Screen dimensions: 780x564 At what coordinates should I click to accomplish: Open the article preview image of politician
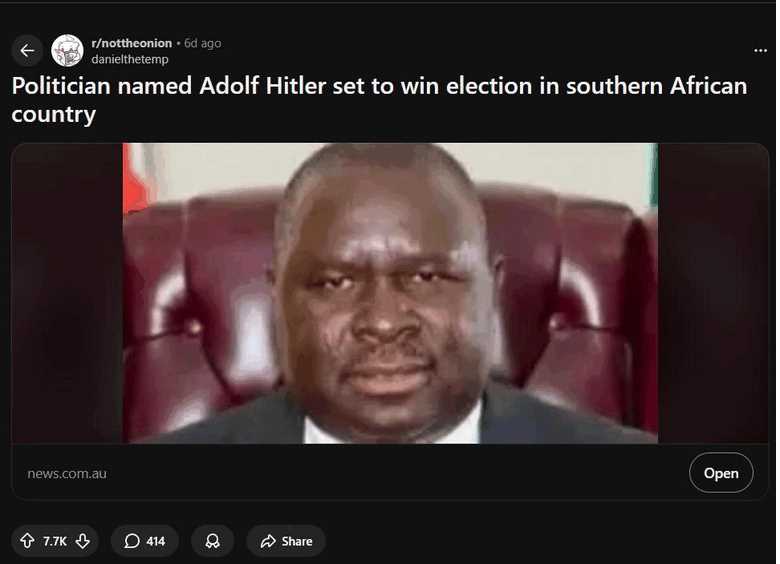(390, 293)
